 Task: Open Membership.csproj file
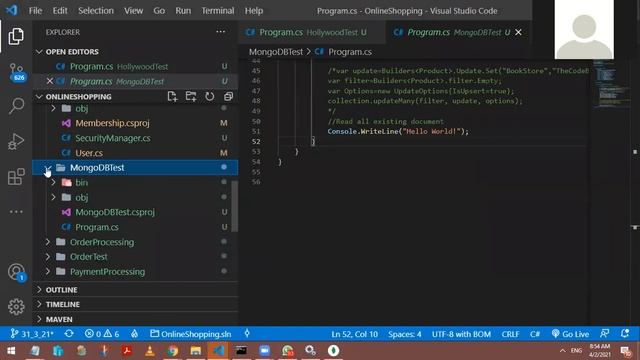pyautogui.click(x=112, y=123)
